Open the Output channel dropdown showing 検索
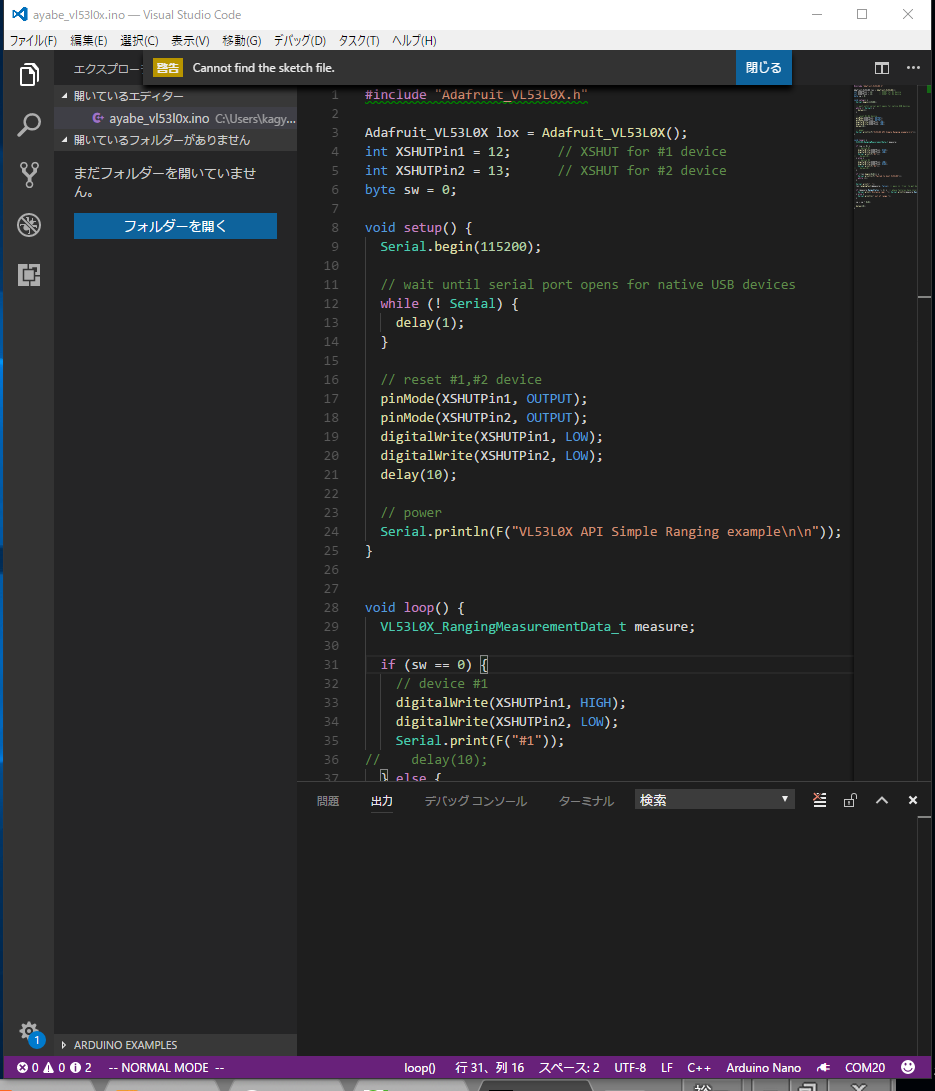 (x=714, y=799)
